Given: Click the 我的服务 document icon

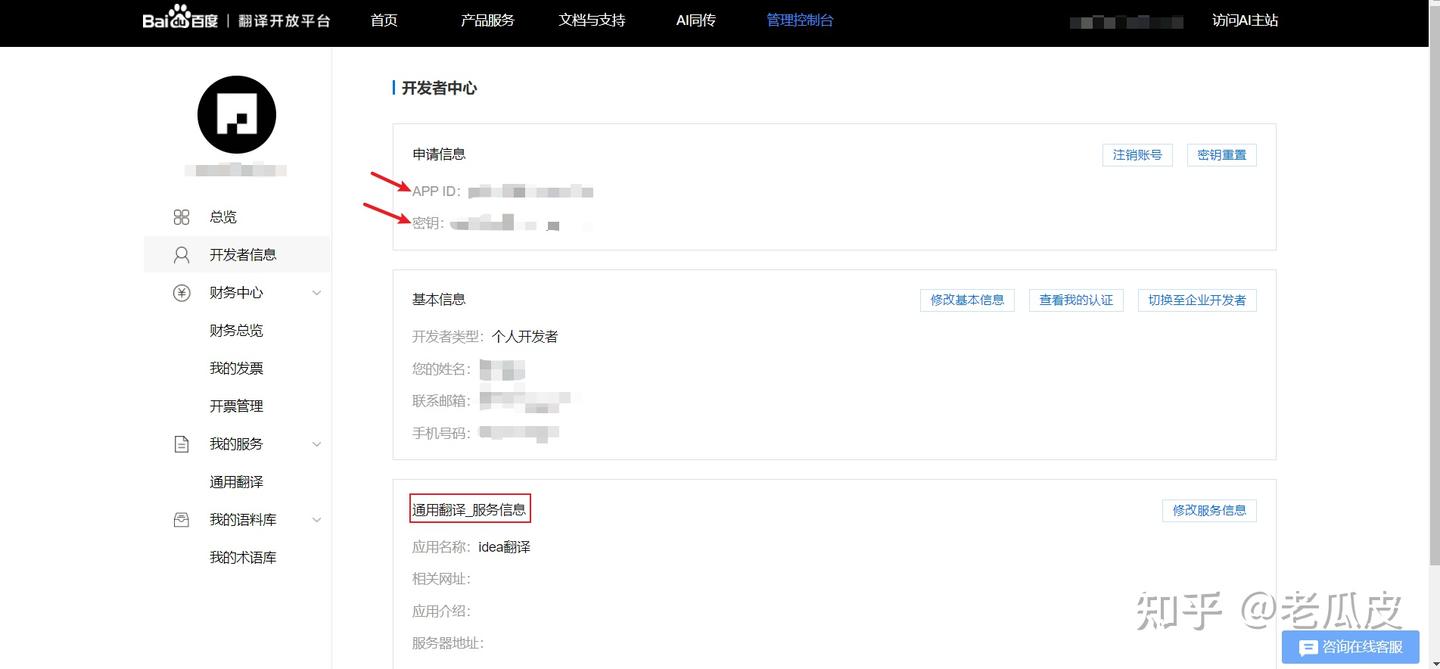Looking at the screenshot, I should point(181,443).
